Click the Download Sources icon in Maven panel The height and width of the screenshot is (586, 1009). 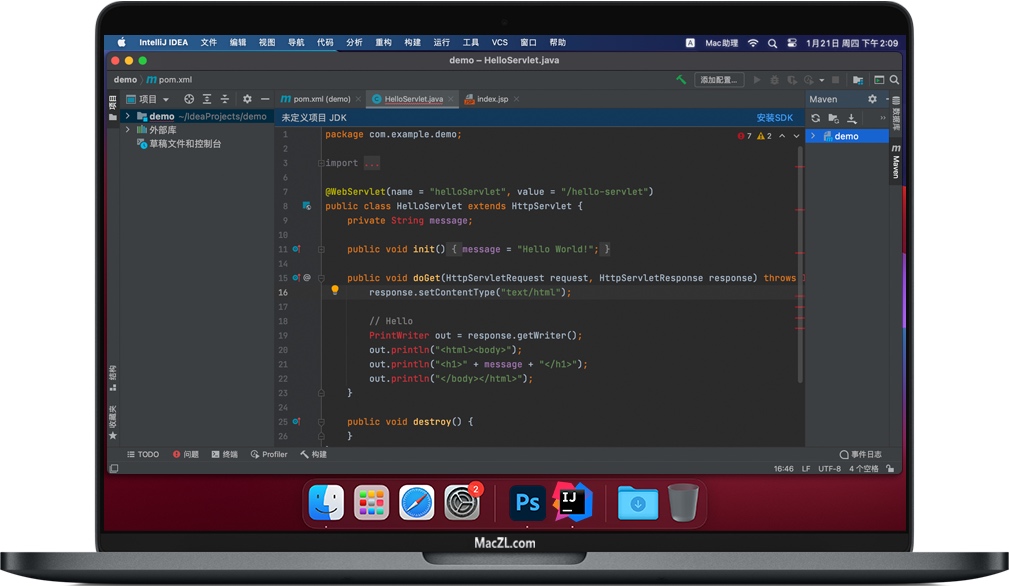click(852, 118)
